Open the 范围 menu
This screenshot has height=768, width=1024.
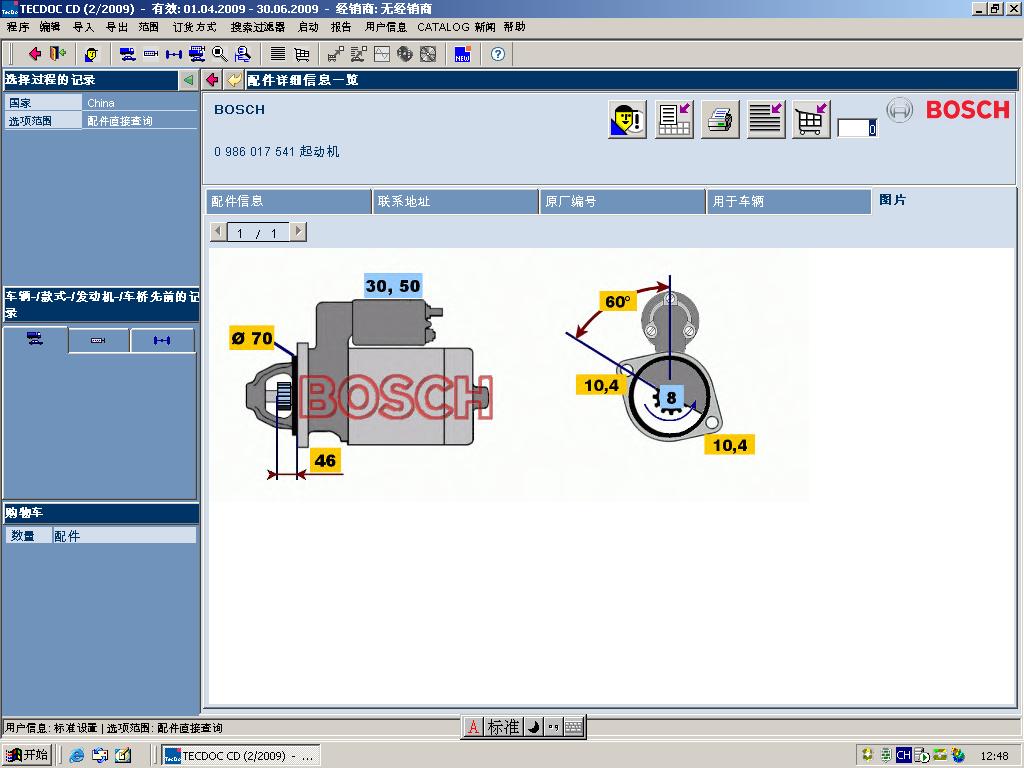[x=149, y=27]
